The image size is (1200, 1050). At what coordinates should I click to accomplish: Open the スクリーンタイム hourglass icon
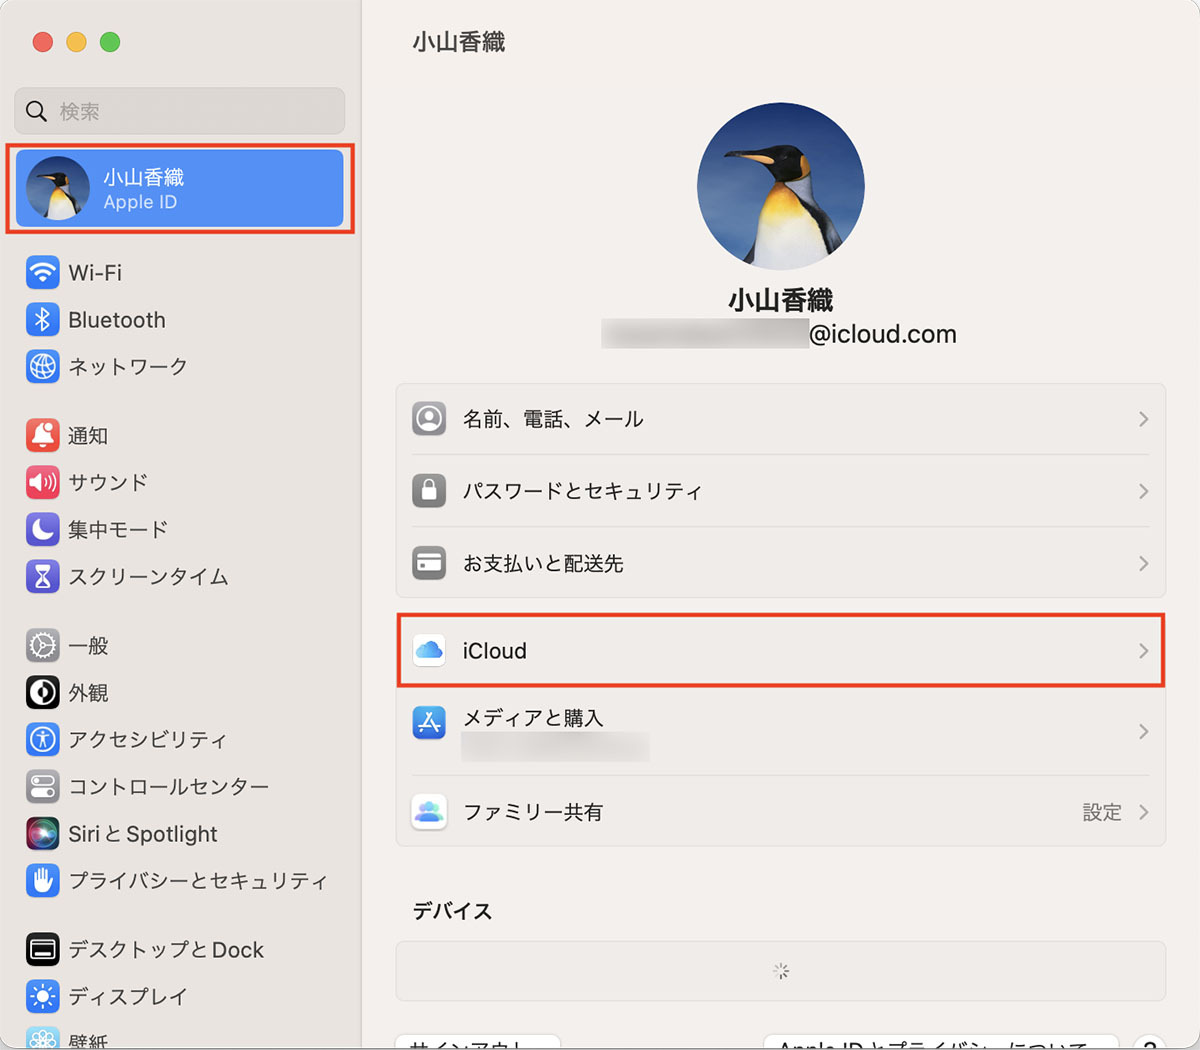(42, 576)
